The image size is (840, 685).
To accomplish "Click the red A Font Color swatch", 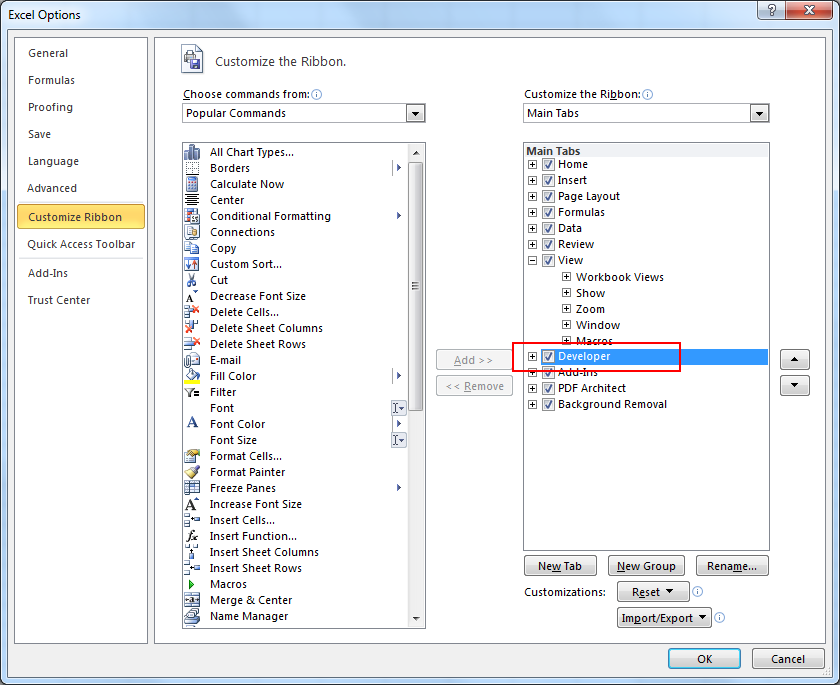I will [x=194, y=424].
